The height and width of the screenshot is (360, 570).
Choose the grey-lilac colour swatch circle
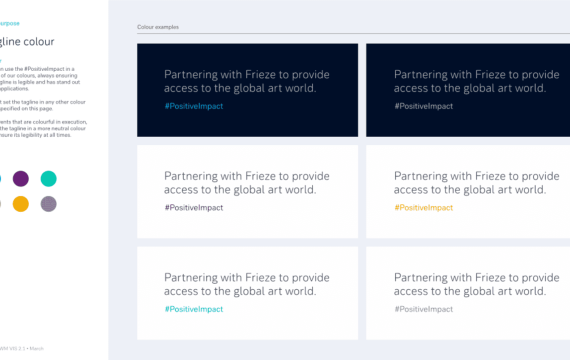(48, 204)
